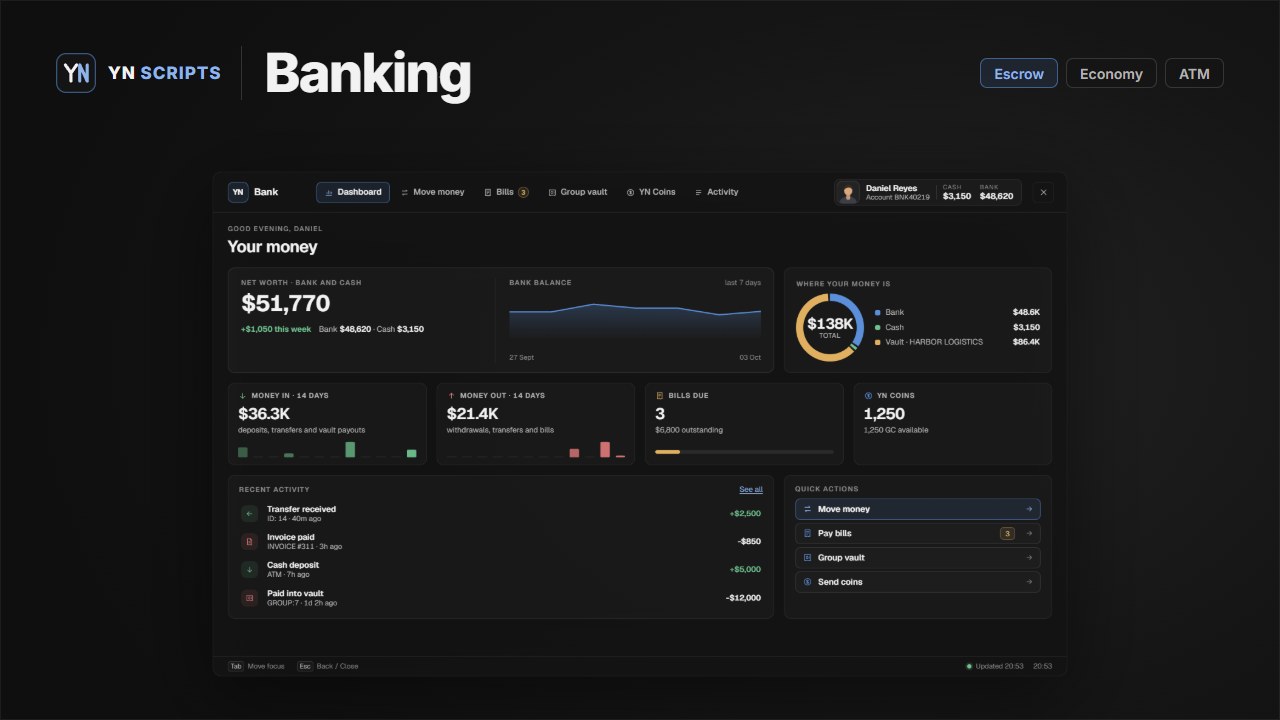Click the yellow Vault legend swatch
The height and width of the screenshot is (720, 1280).
877,342
